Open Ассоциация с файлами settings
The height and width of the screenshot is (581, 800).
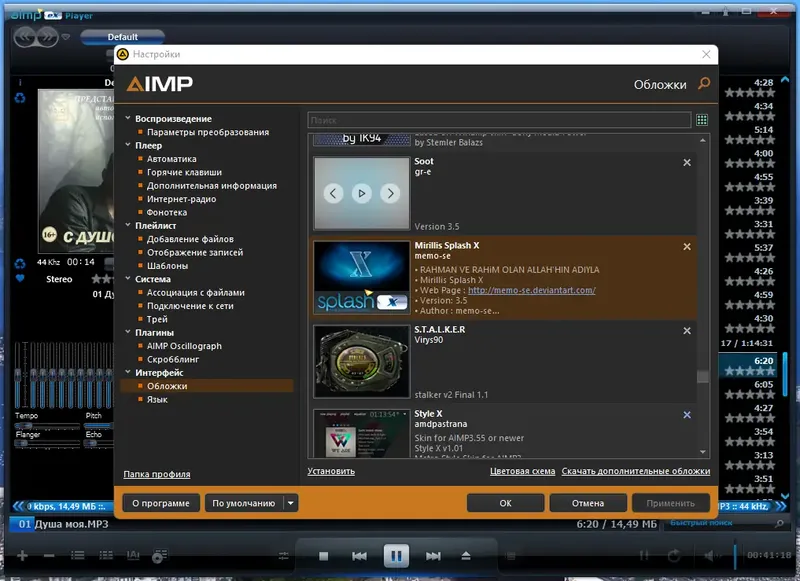click(195, 292)
